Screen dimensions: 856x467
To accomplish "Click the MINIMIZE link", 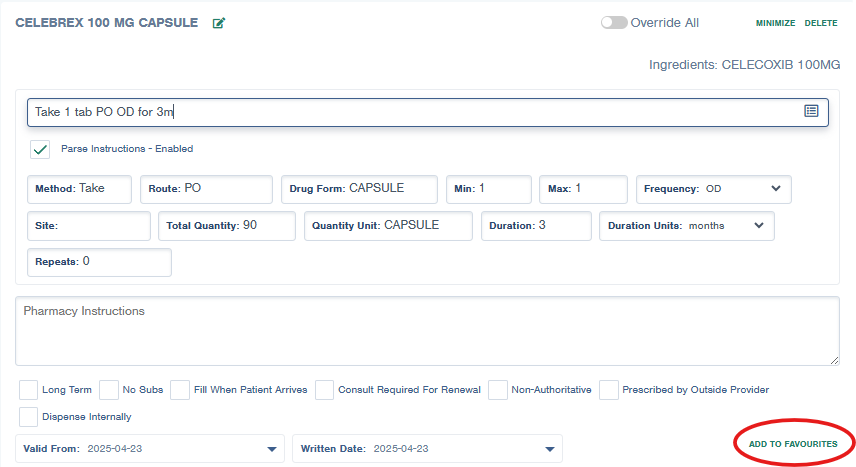I will point(775,23).
